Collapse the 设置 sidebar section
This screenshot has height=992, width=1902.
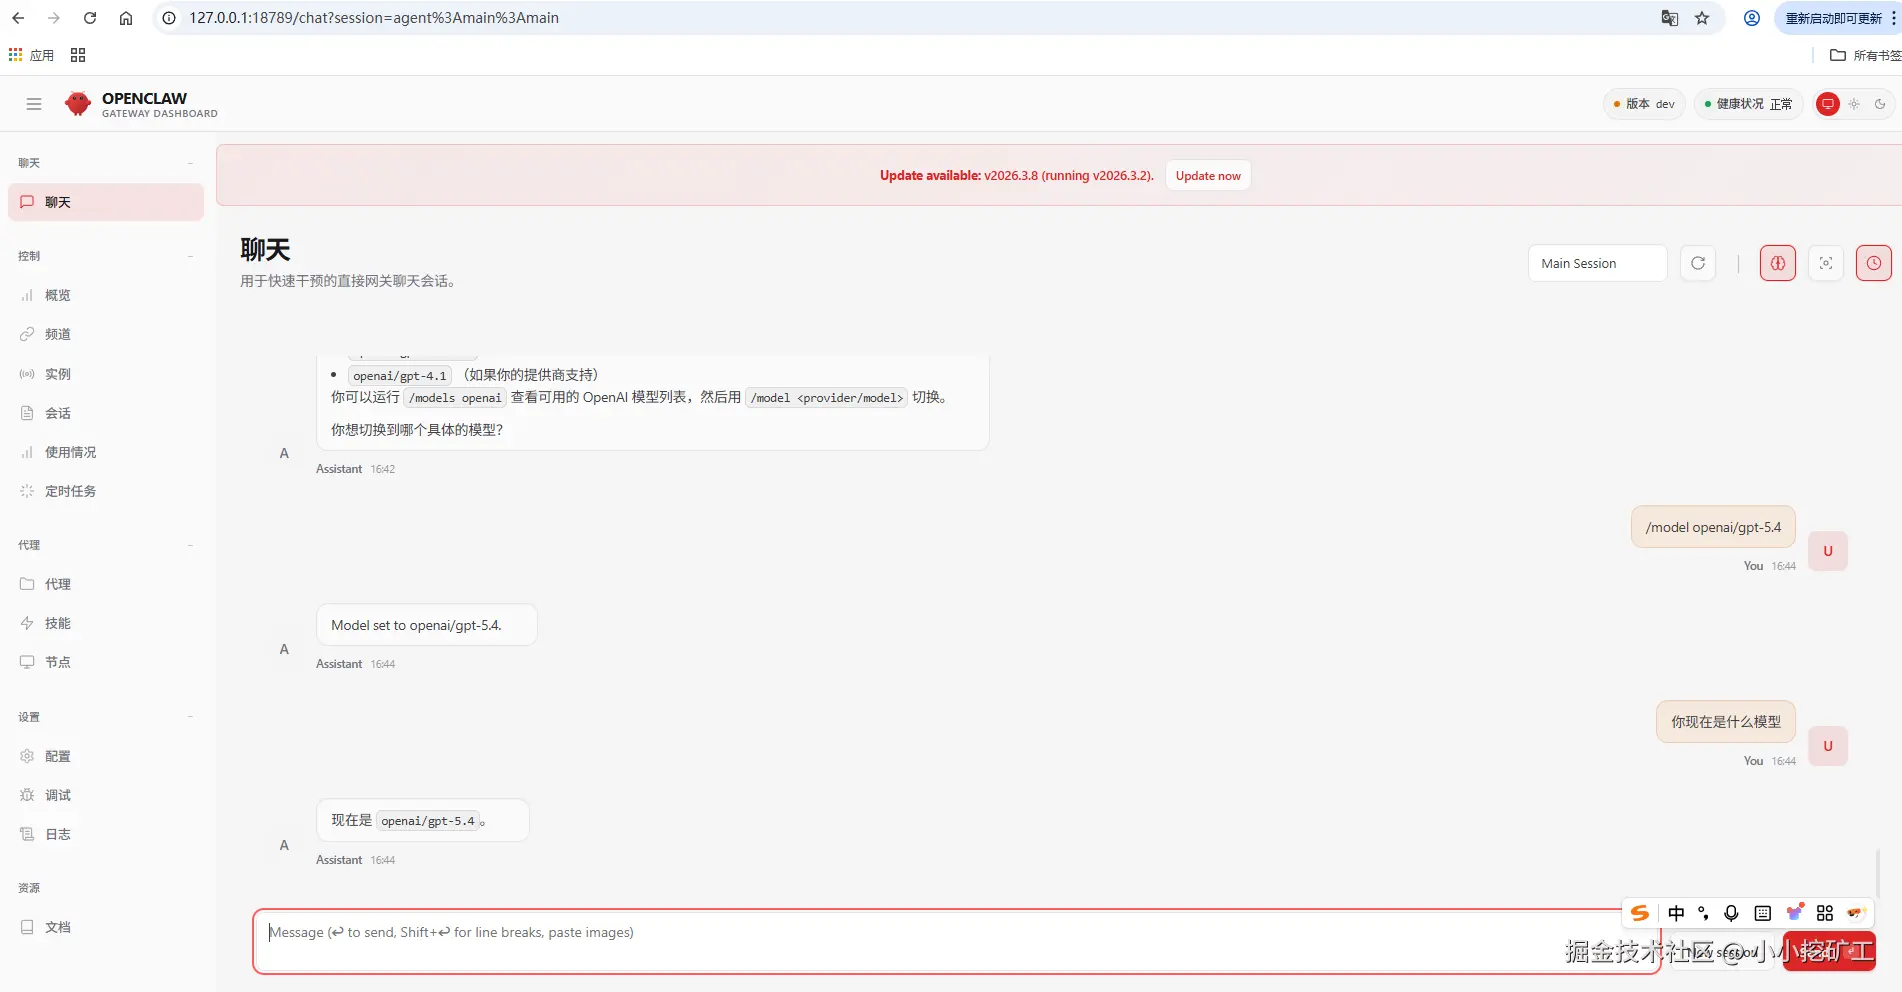pyautogui.click(x=106, y=717)
